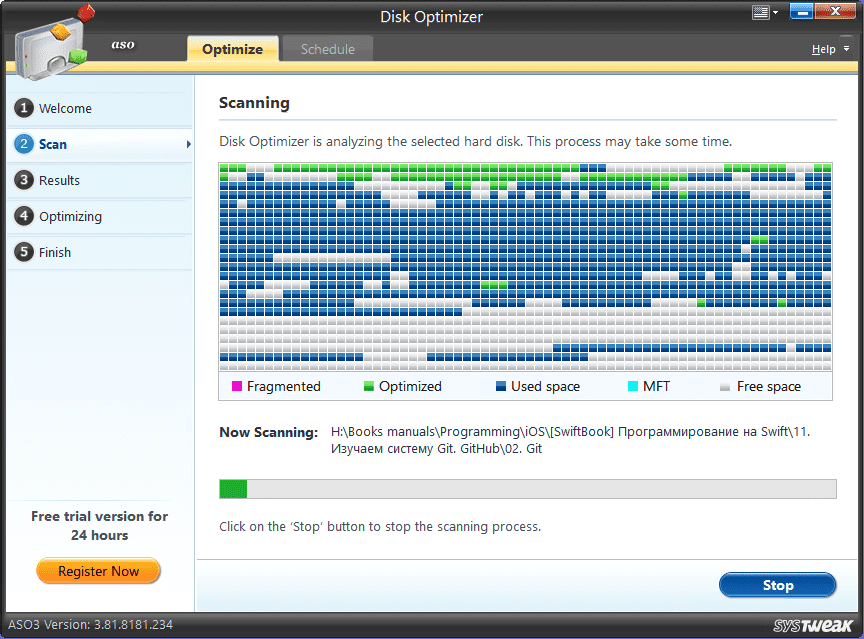864x639 pixels.
Task: Click the Free space legend label
Action: point(769,387)
